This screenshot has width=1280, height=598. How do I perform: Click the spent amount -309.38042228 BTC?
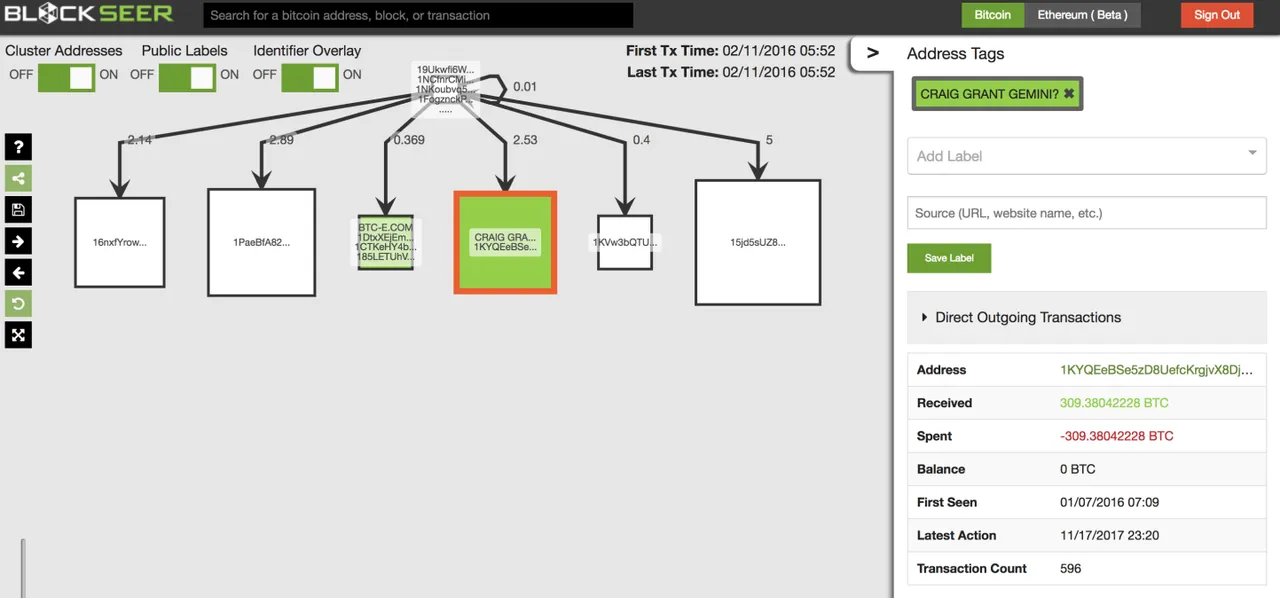(1116, 436)
